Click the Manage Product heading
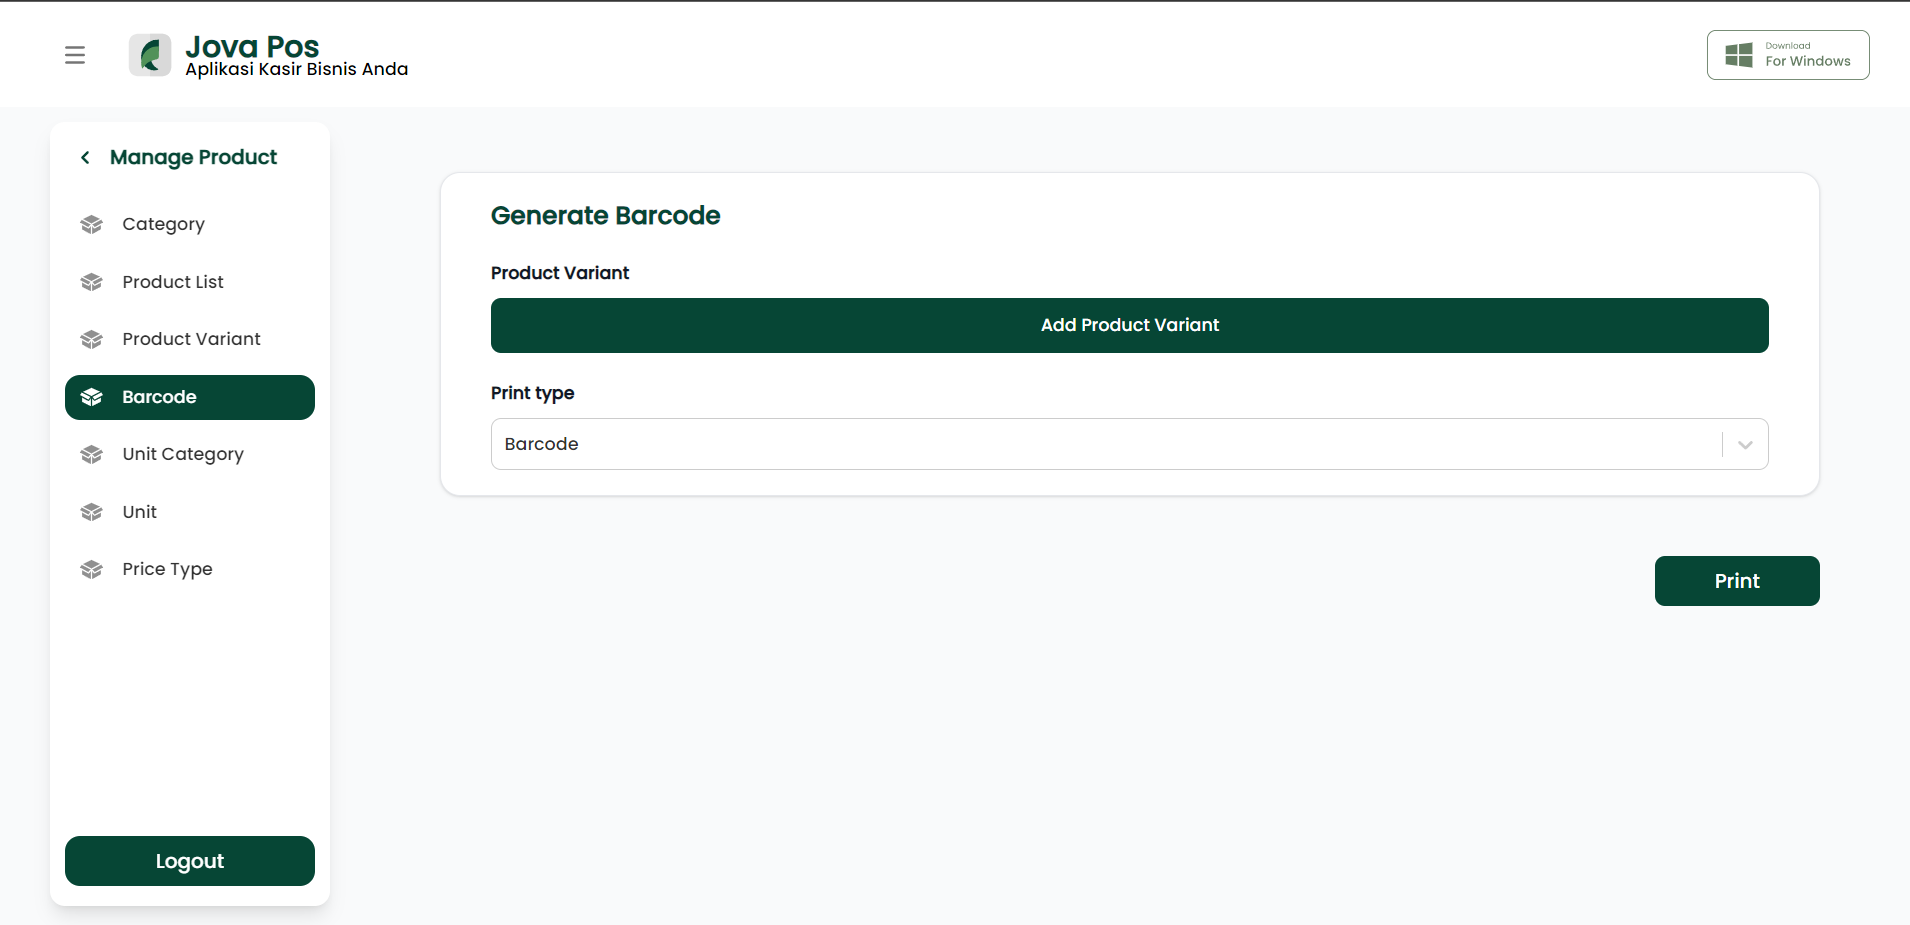 click(x=194, y=157)
